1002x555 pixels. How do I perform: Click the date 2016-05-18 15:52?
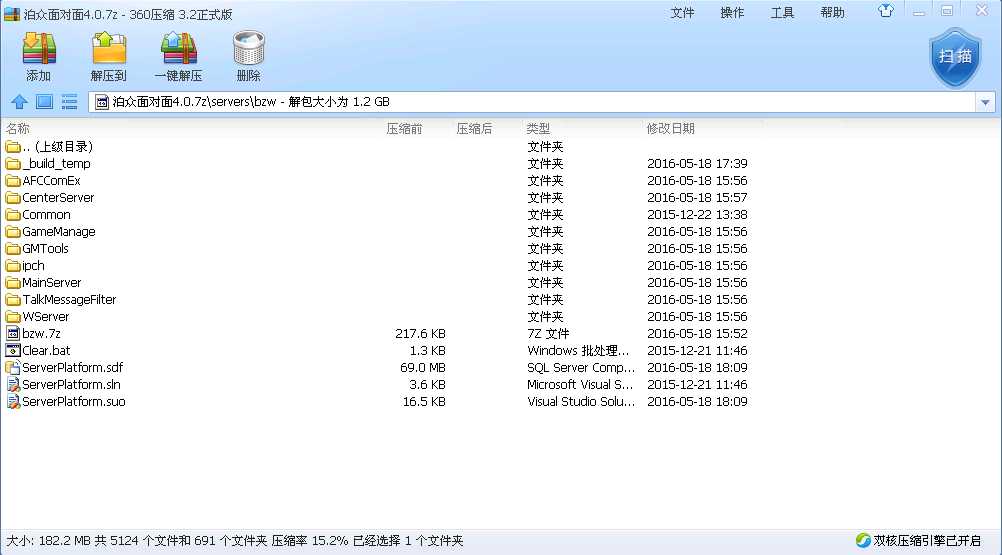point(697,333)
